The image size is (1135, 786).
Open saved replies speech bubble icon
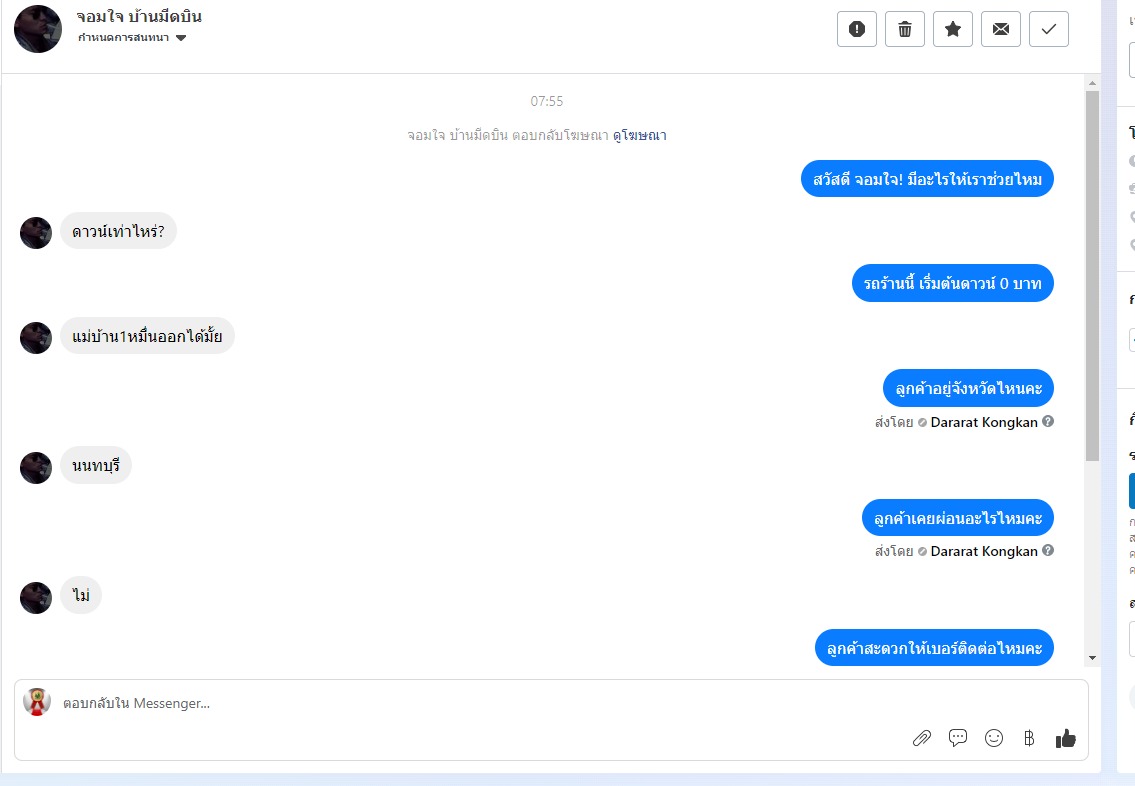(x=958, y=738)
